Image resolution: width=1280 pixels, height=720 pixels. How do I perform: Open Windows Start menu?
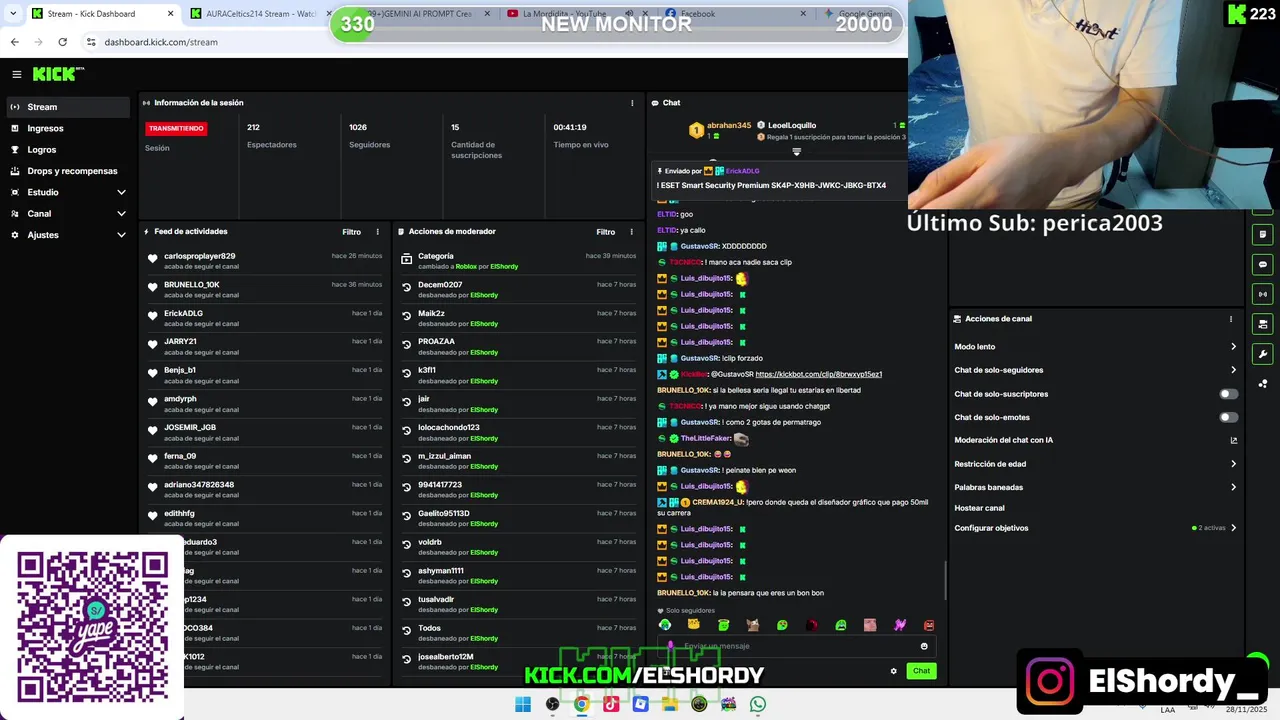522,704
